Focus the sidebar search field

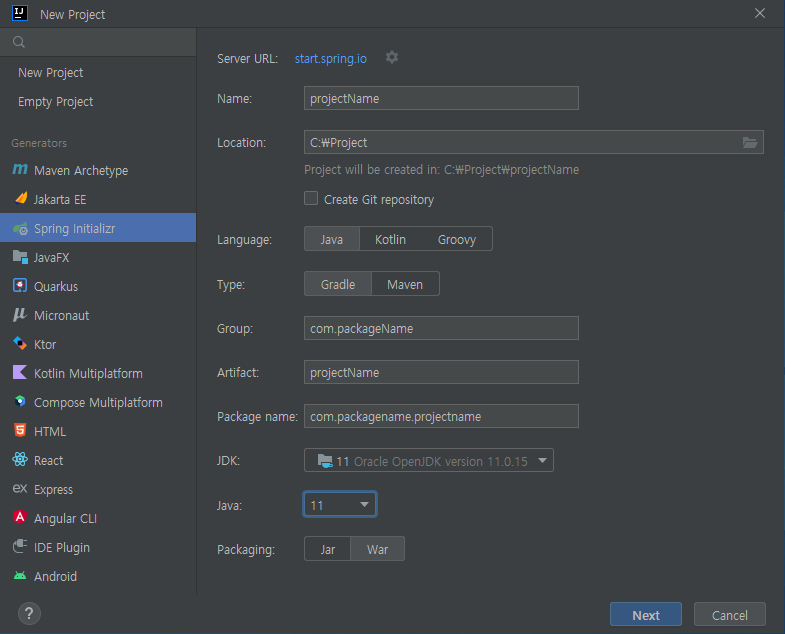point(98,42)
